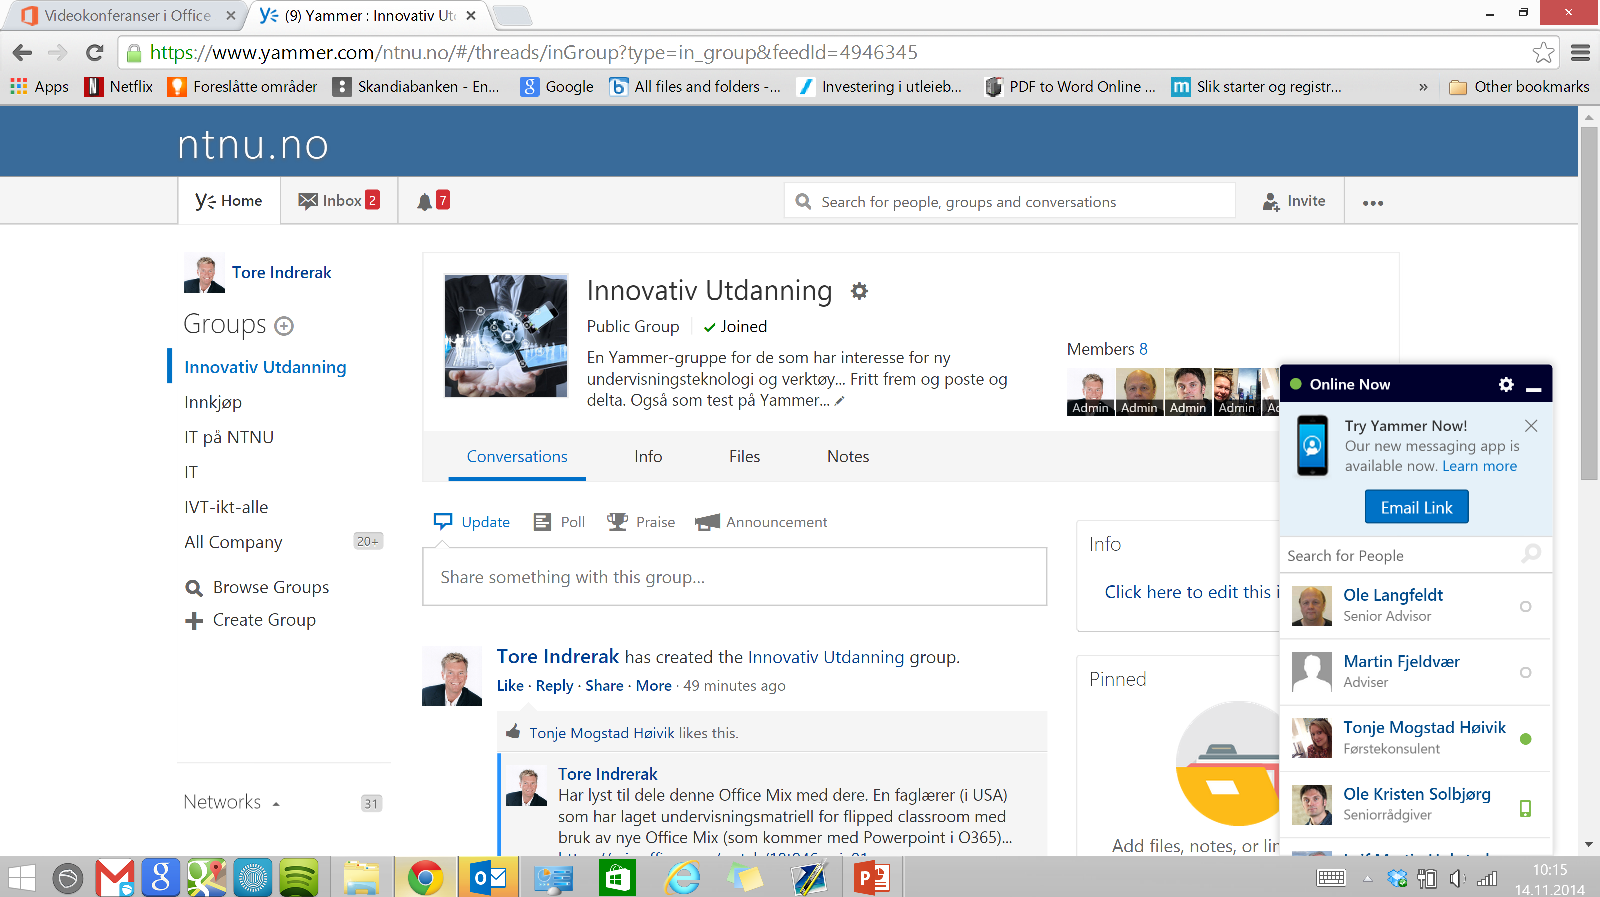The width and height of the screenshot is (1600, 897).
Task: Open Chrome menu hamburger icon
Action: (x=1580, y=52)
